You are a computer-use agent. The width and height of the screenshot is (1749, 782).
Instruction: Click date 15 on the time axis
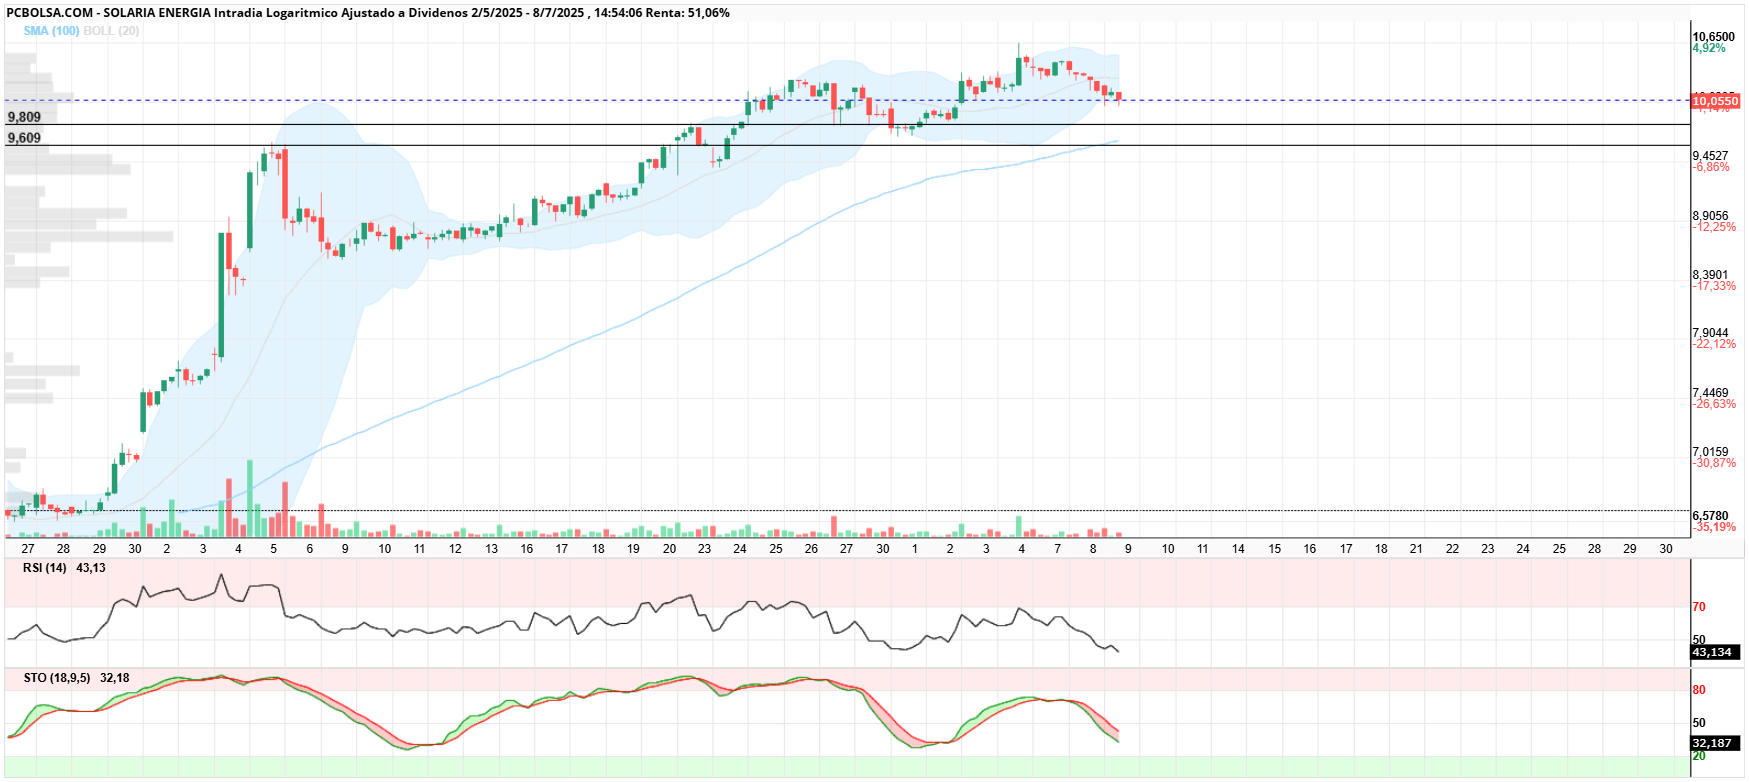[1274, 549]
